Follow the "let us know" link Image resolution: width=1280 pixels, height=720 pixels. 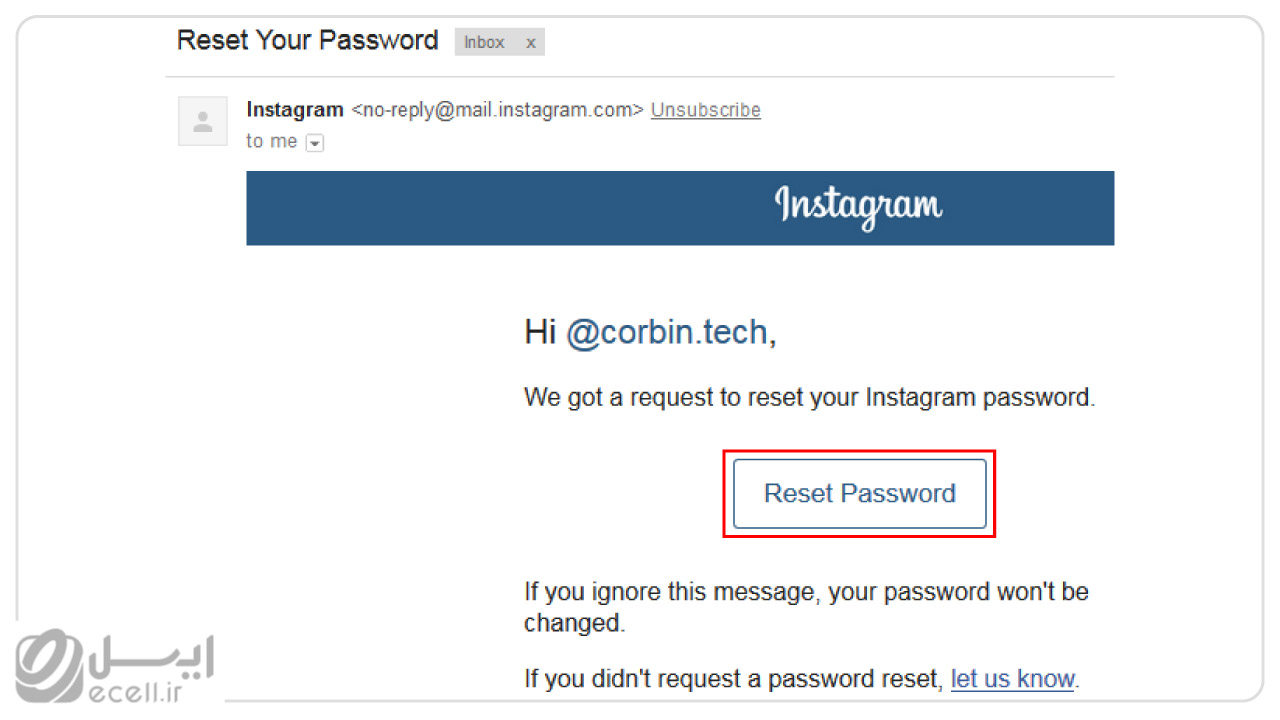(1012, 679)
